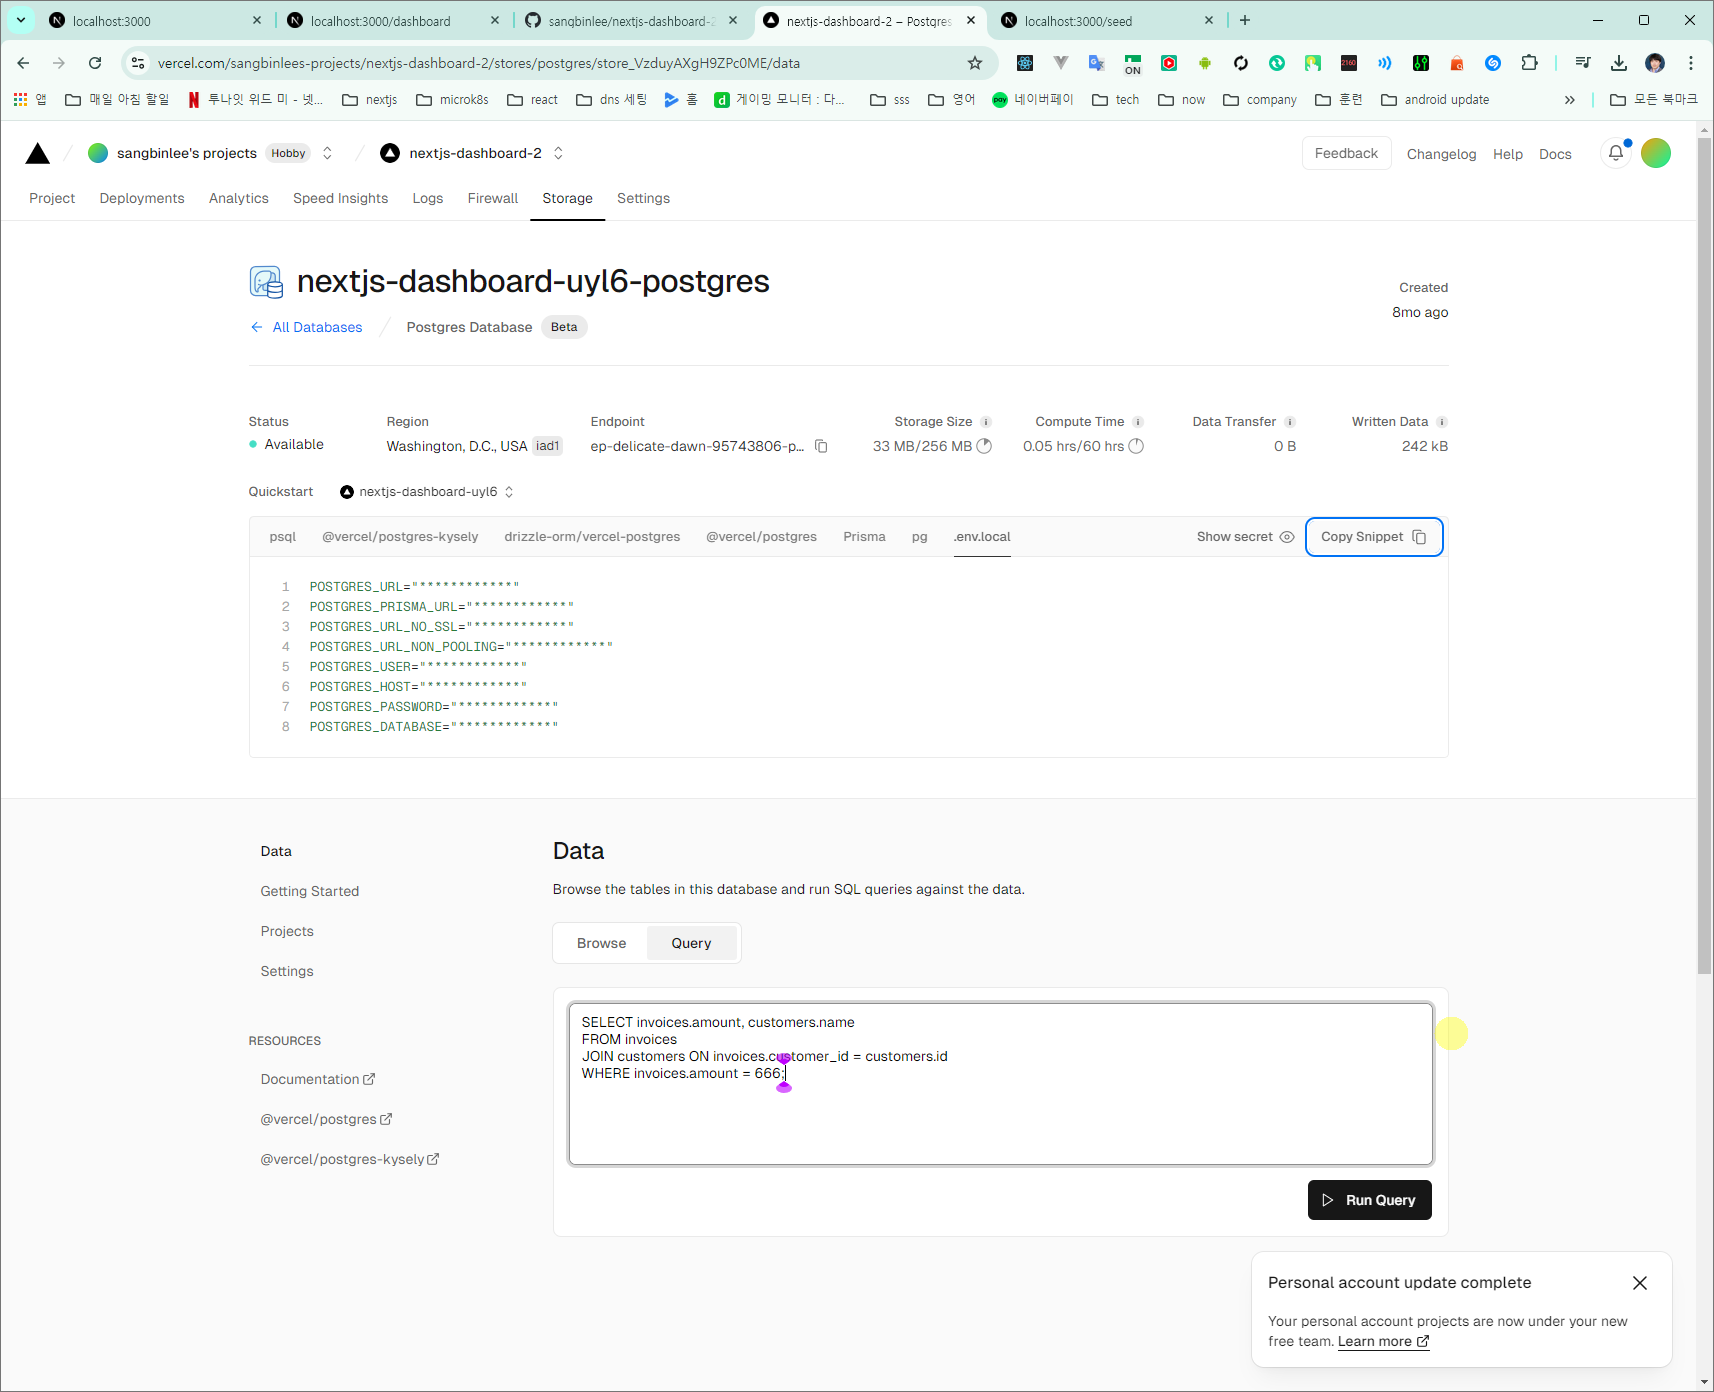This screenshot has width=1714, height=1392.
Task: Open browser downloads
Action: 1619,63
